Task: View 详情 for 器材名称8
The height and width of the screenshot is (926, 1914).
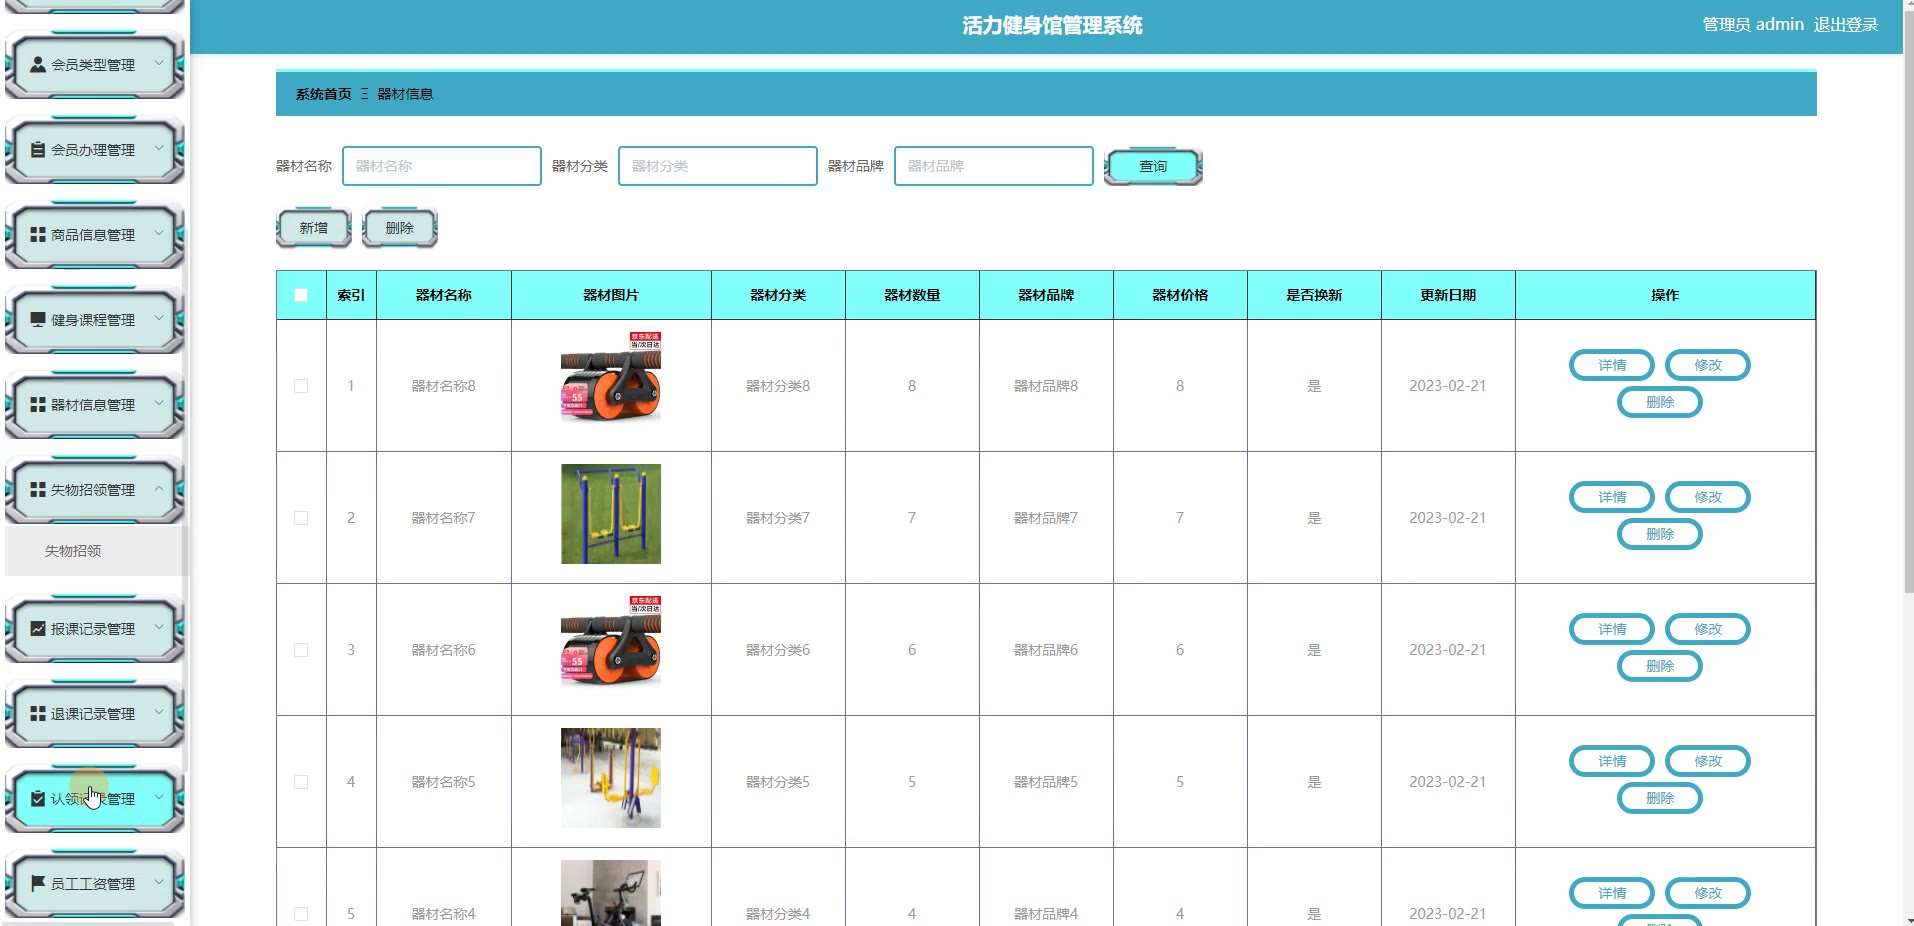Action: [x=1612, y=365]
